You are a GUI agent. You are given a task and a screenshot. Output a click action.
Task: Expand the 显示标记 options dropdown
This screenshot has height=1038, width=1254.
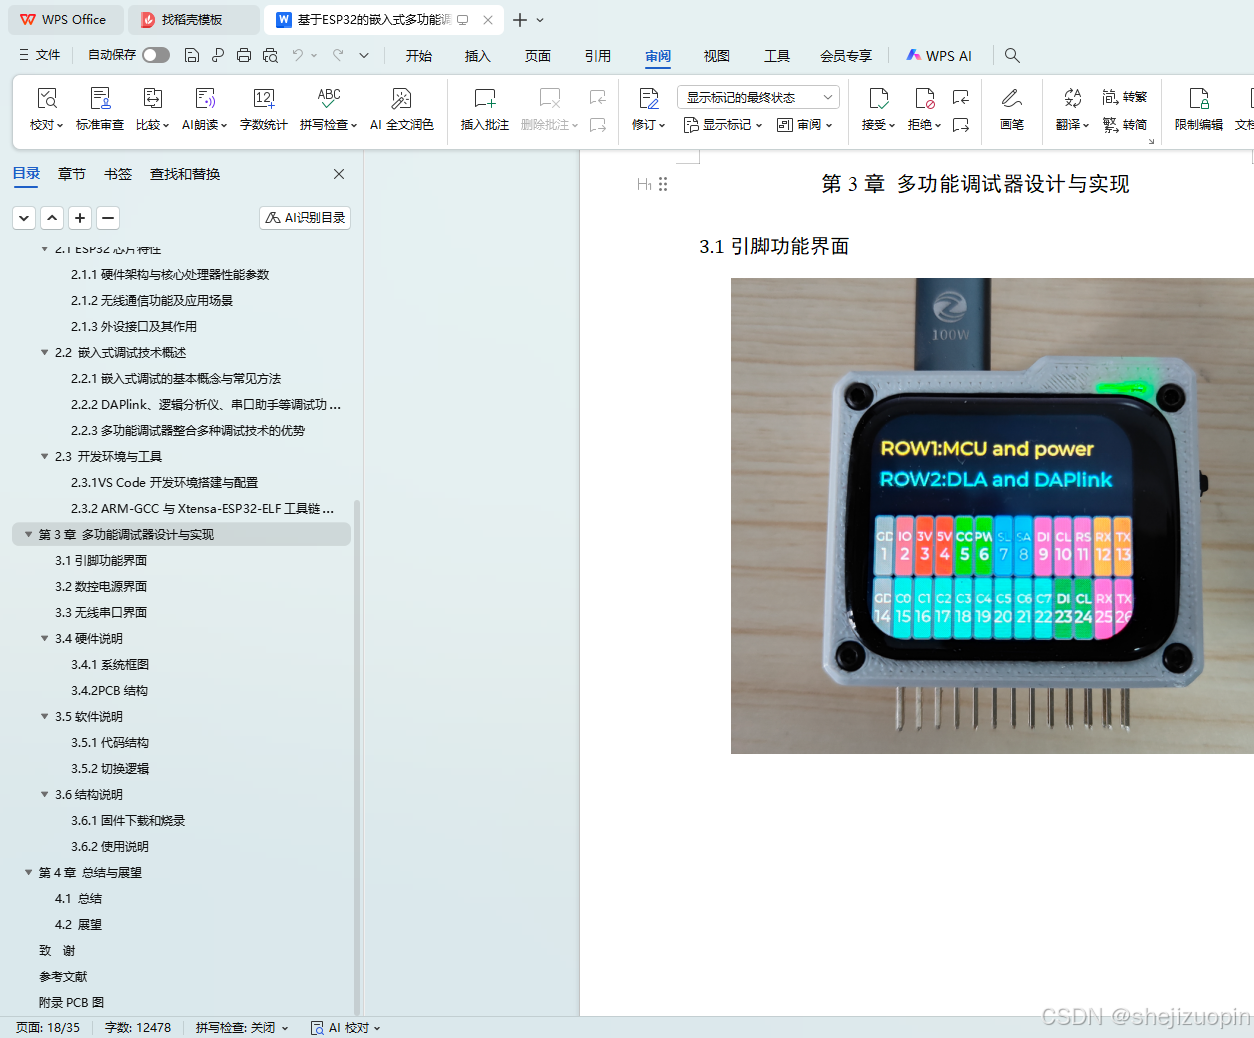coord(722,124)
